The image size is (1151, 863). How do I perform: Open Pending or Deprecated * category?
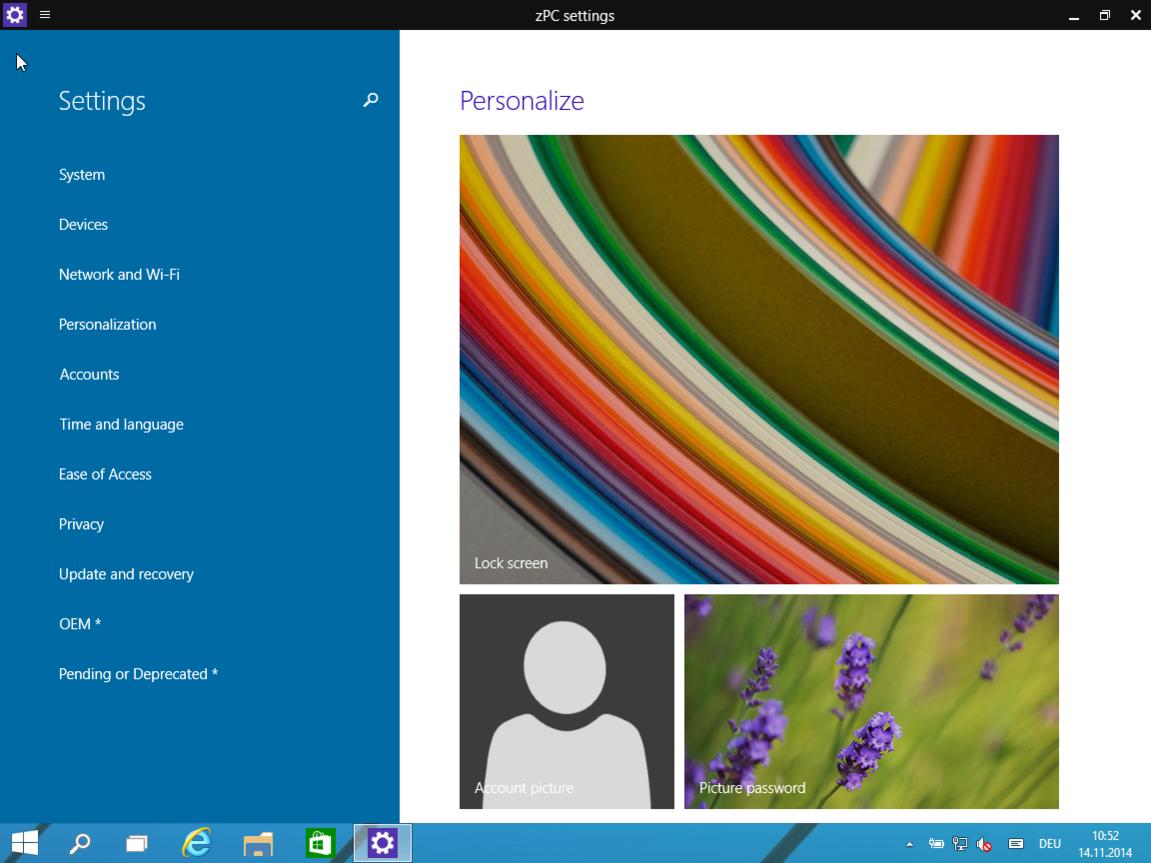[x=138, y=674]
